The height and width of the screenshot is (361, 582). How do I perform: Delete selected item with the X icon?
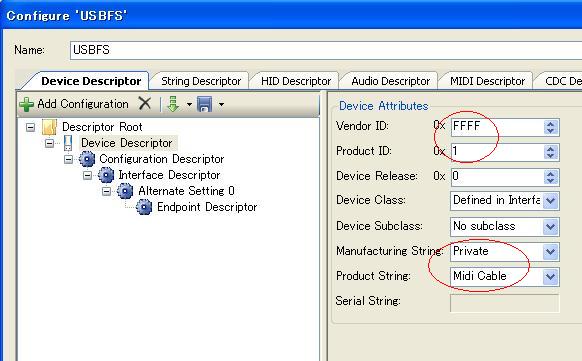click(145, 104)
